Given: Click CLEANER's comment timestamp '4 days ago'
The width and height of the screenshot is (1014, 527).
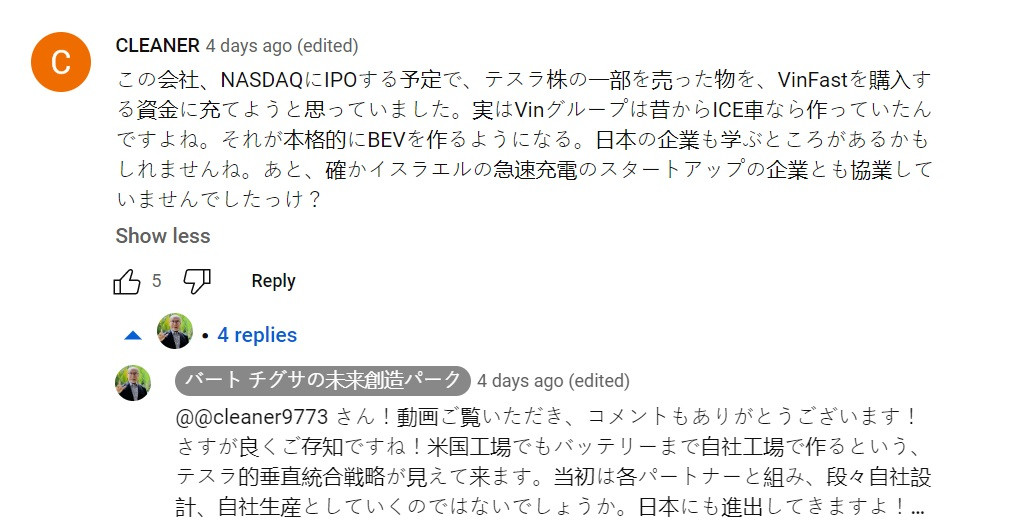Looking at the screenshot, I should click(x=249, y=46).
